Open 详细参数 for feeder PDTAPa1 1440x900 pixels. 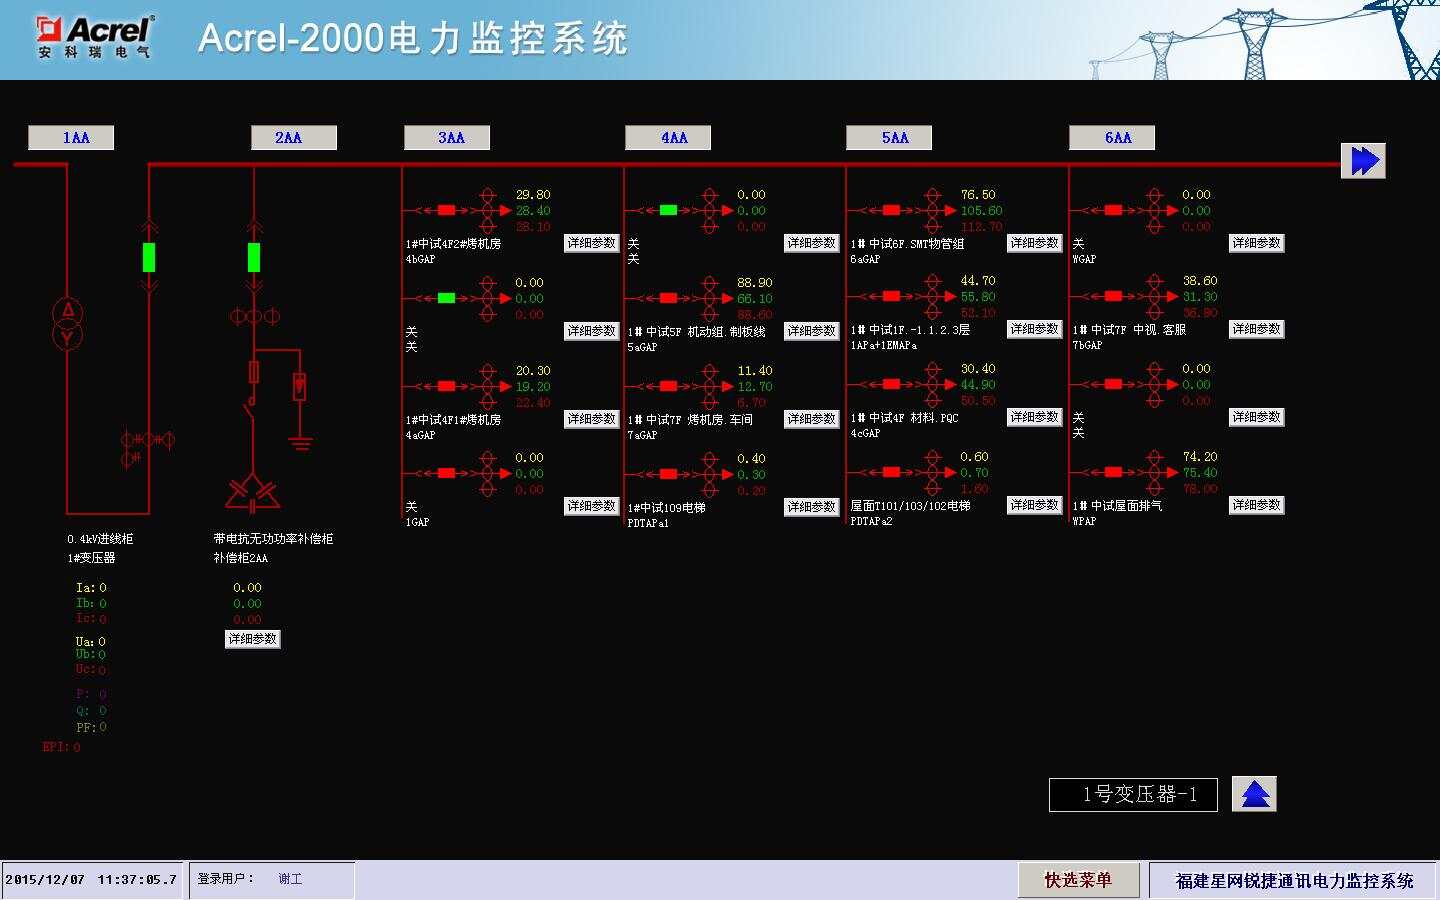[x=812, y=507]
